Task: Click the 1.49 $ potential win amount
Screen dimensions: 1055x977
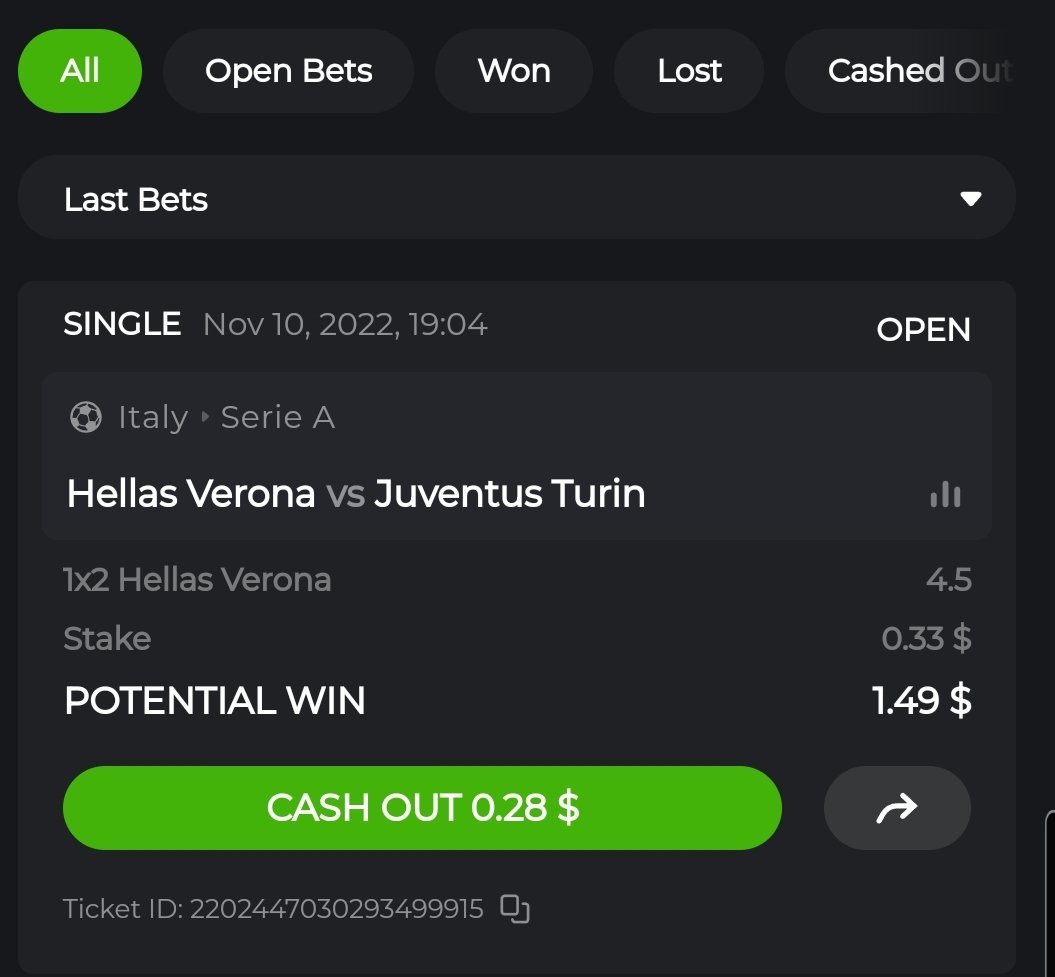Action: (x=921, y=700)
